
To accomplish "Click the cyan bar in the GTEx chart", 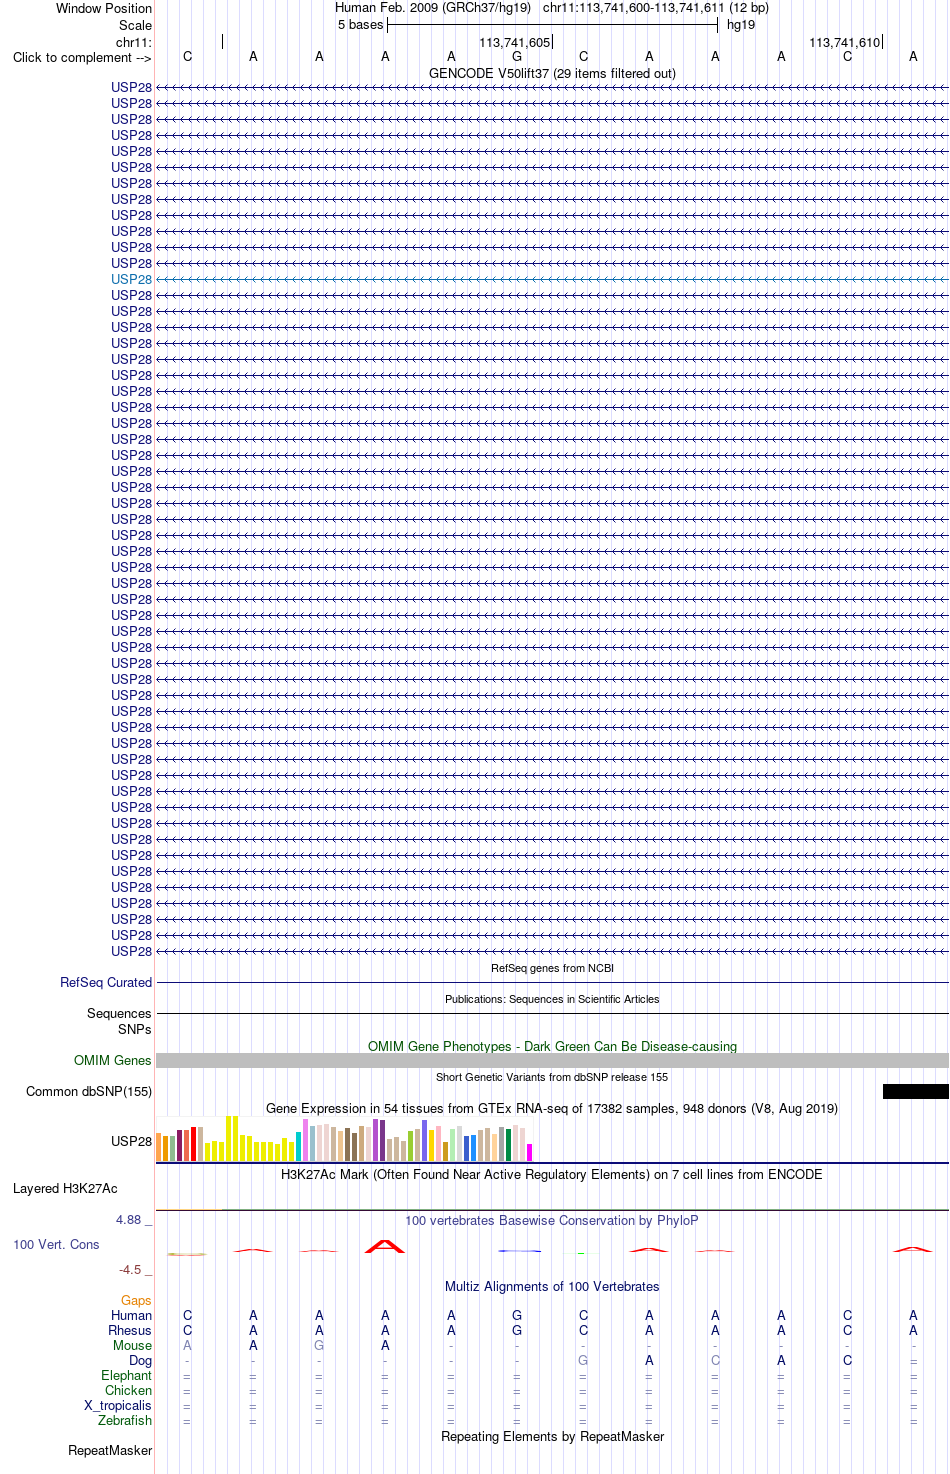I will coord(299,1146).
